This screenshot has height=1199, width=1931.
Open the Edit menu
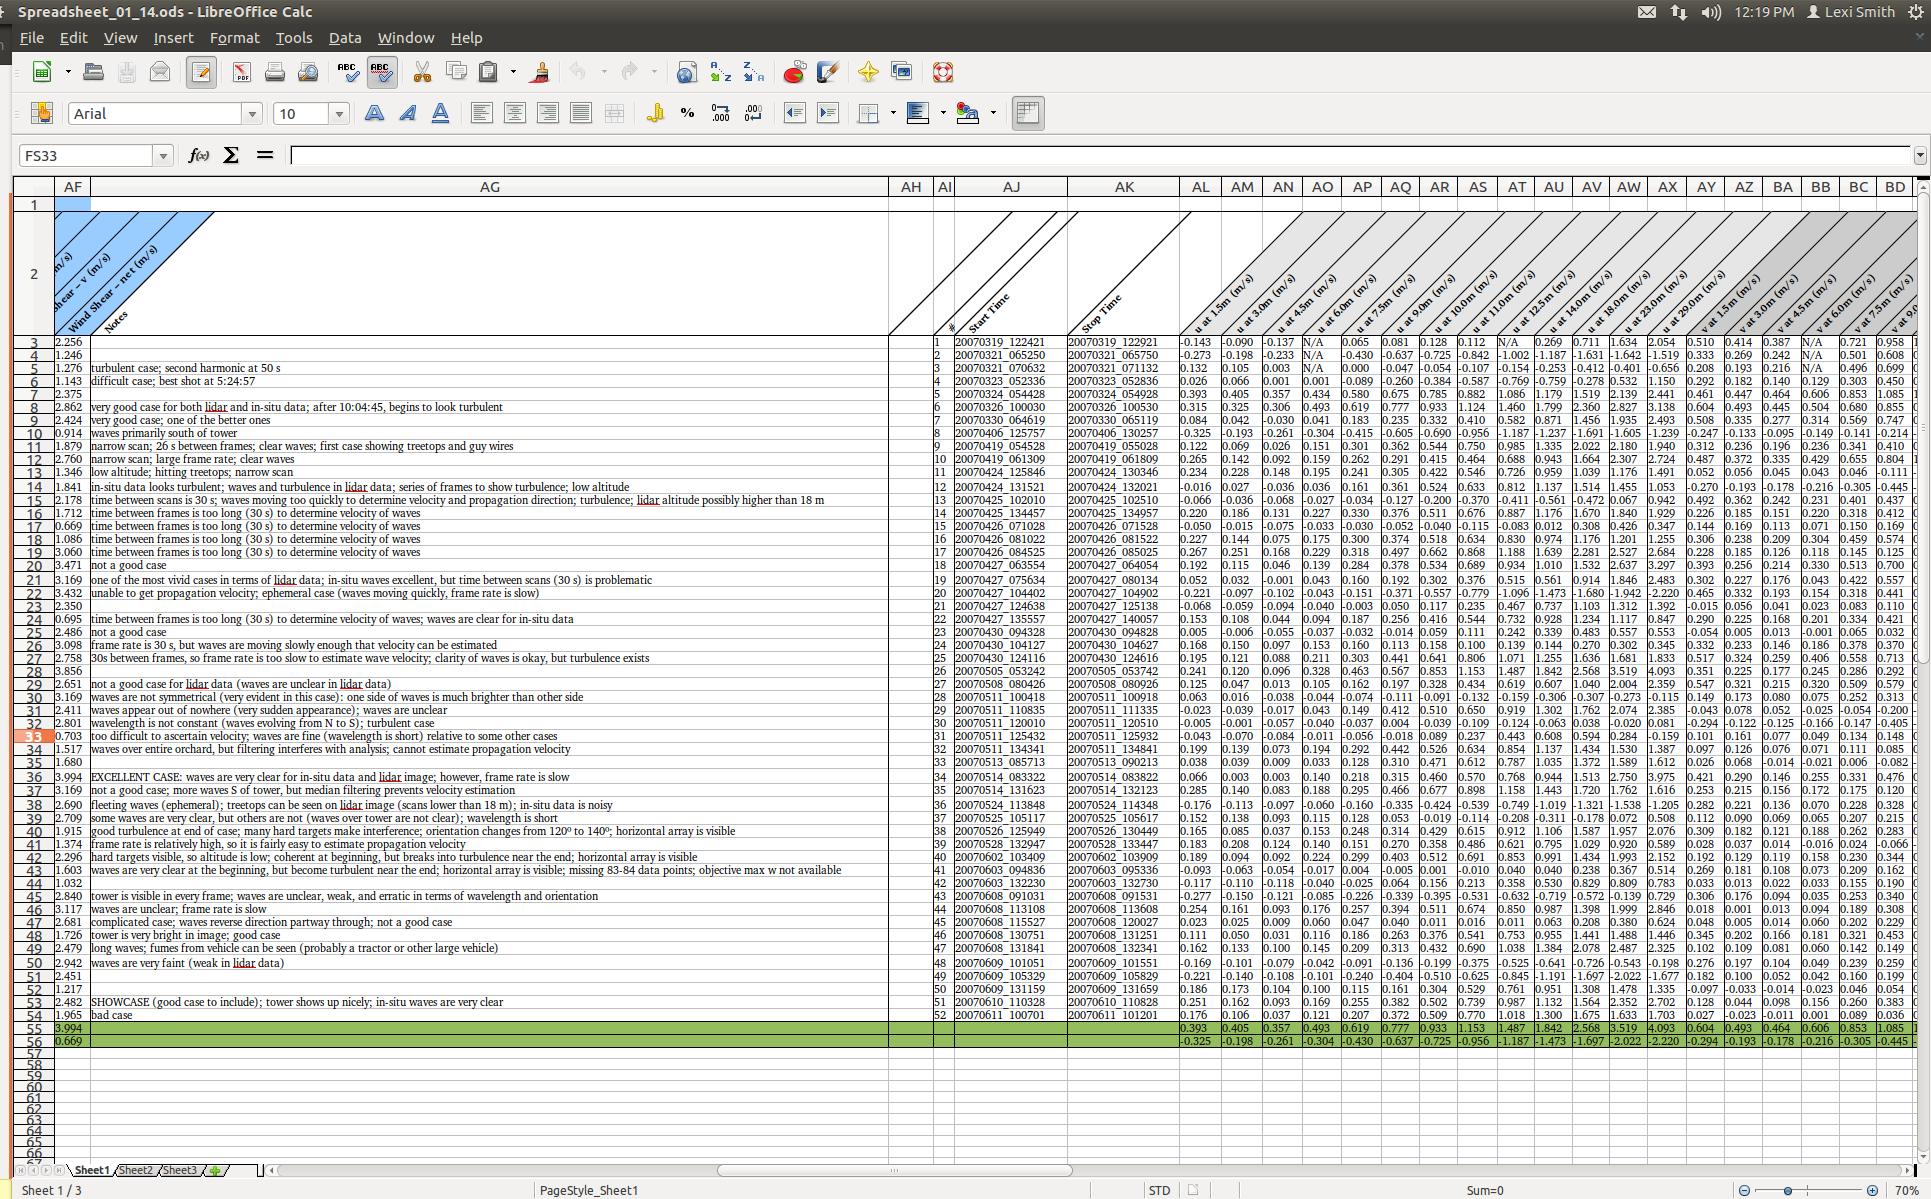point(73,38)
